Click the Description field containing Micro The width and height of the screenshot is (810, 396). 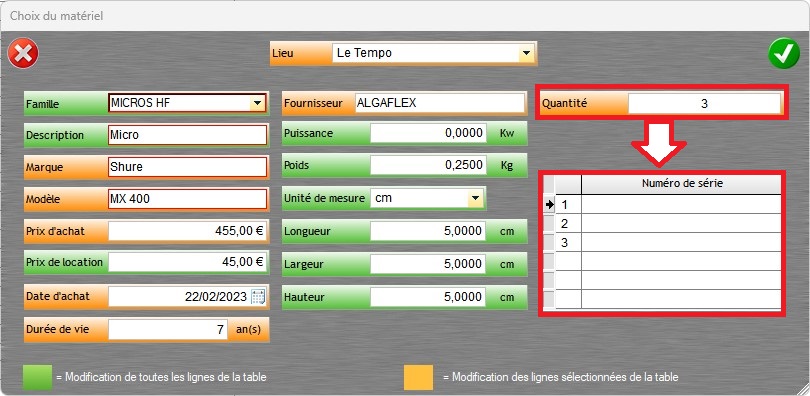tap(188, 135)
